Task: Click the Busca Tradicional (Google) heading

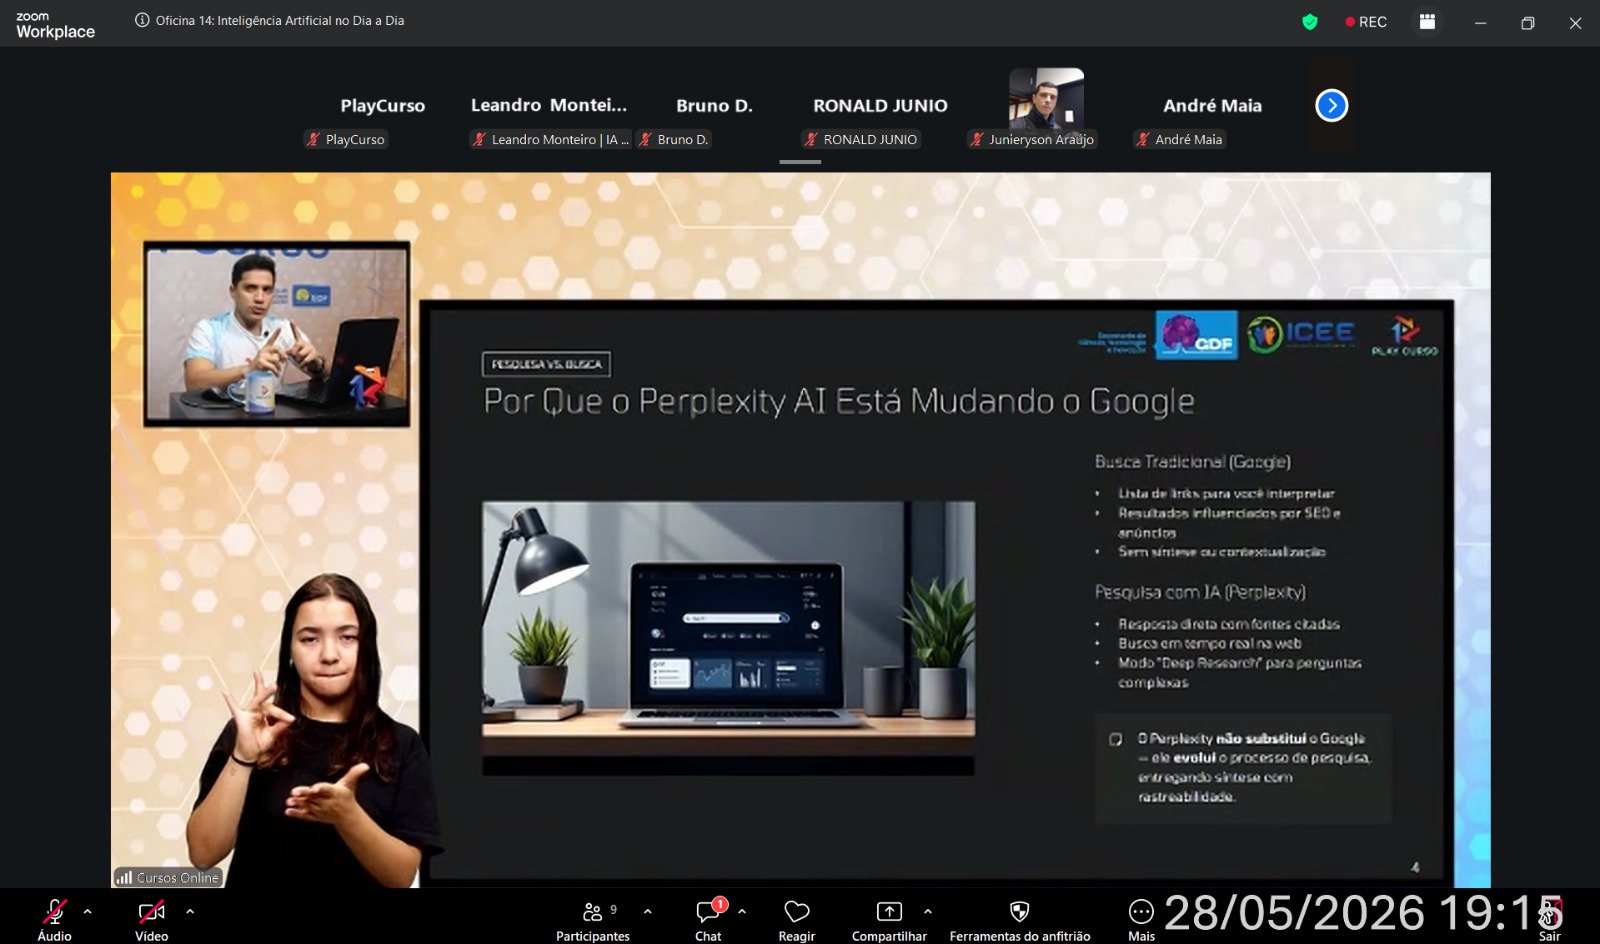Action: coord(1192,461)
